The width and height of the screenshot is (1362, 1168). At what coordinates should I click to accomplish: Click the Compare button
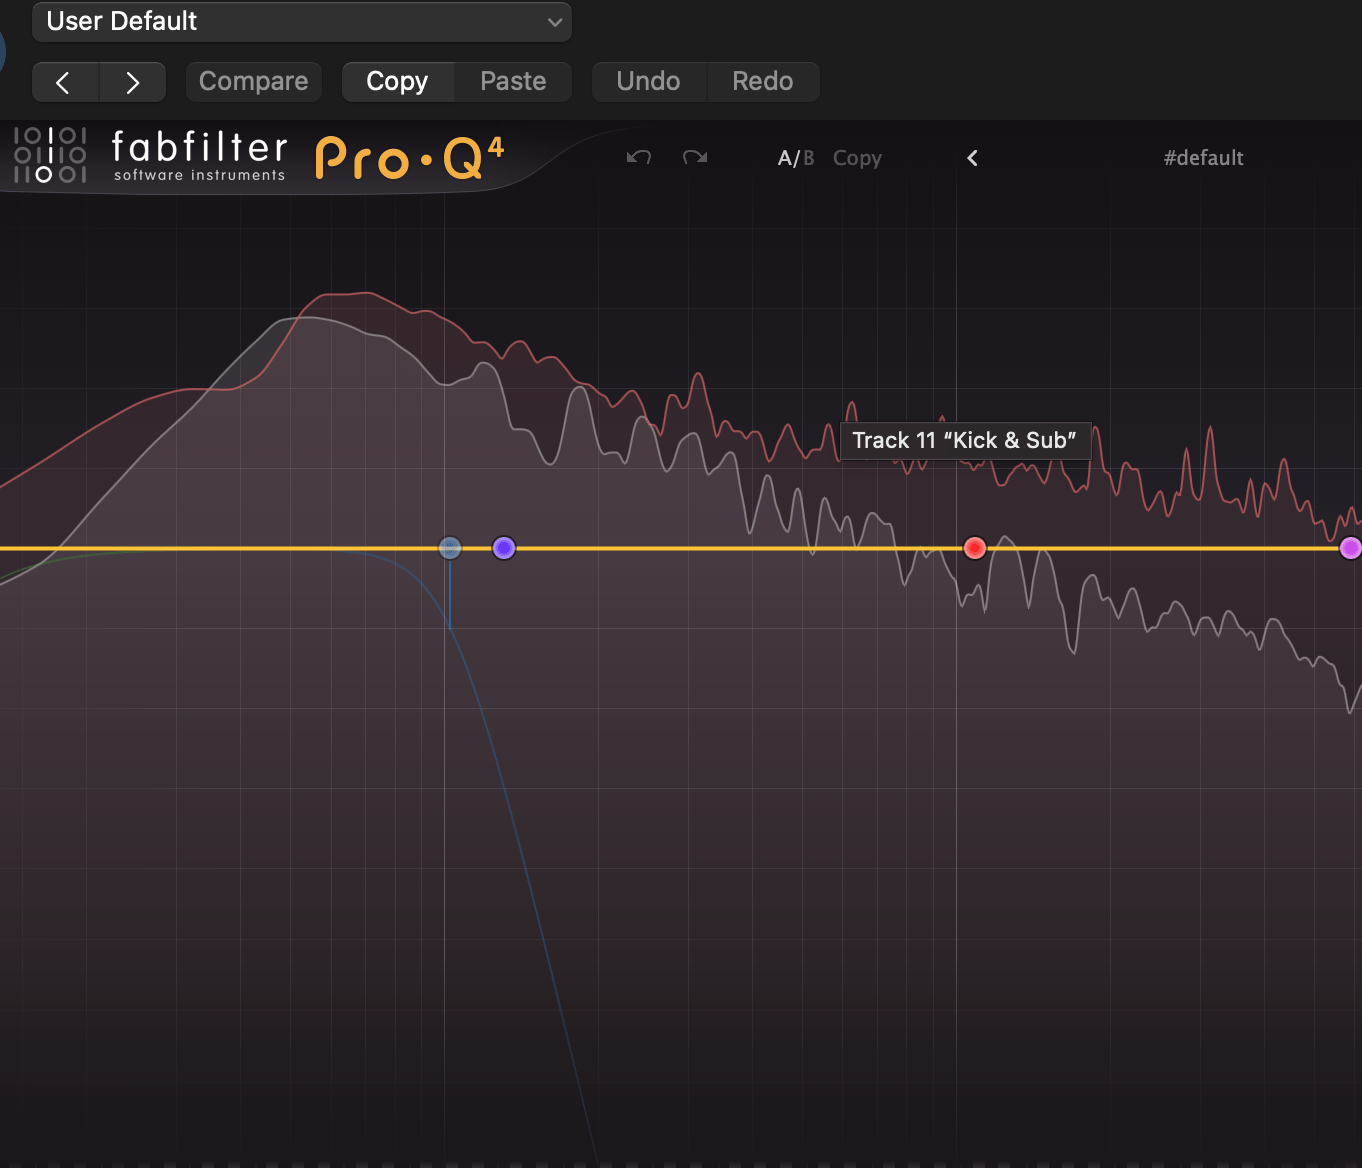[x=254, y=82]
